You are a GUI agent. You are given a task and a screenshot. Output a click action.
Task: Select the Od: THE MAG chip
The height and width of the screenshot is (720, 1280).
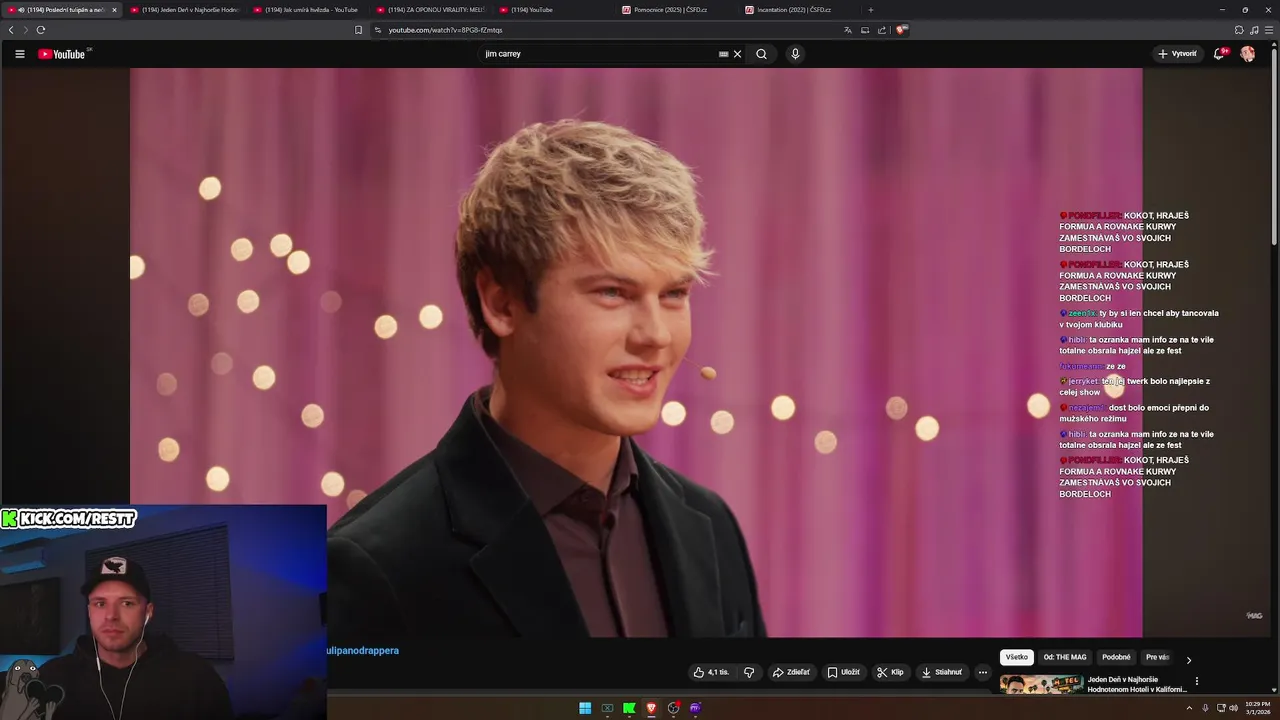pyautogui.click(x=1065, y=657)
